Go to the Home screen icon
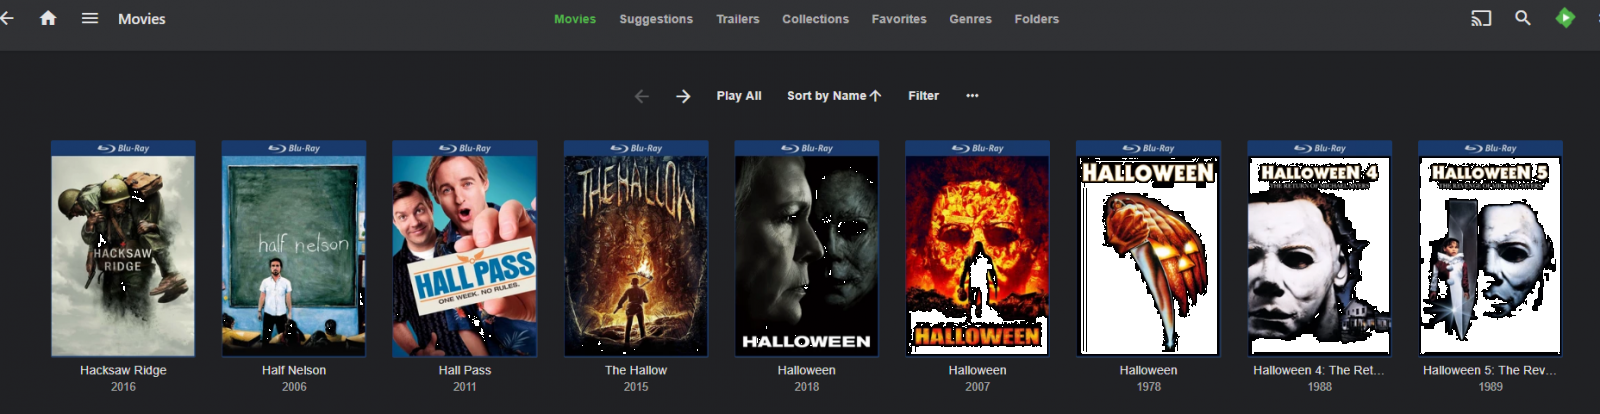The width and height of the screenshot is (1600, 414). 48,18
